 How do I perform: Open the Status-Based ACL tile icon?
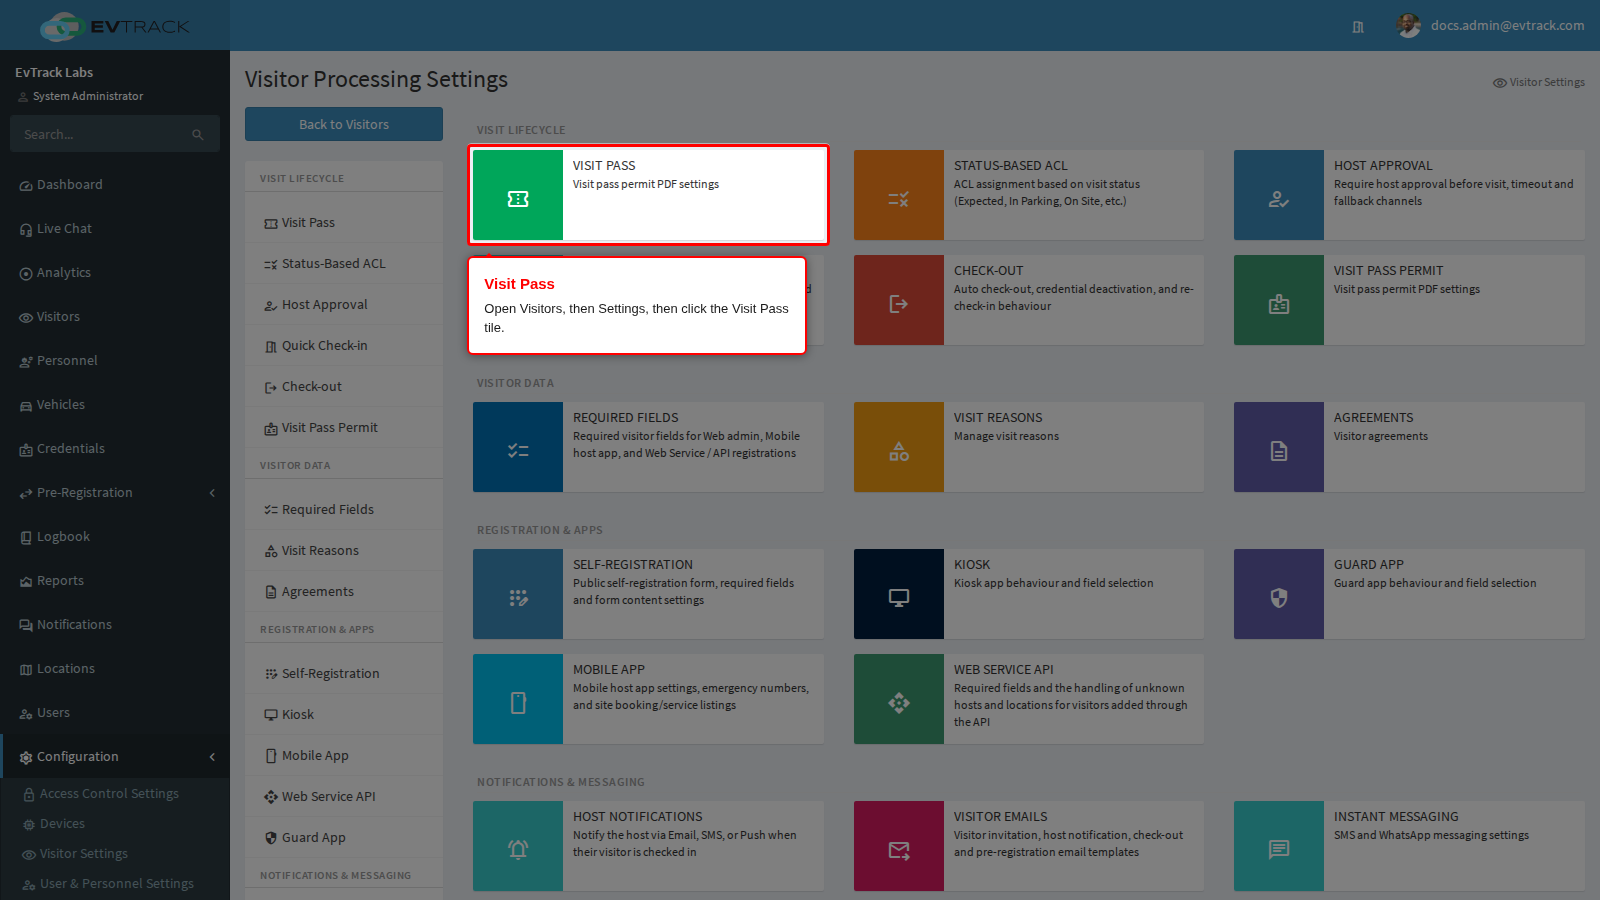(x=899, y=195)
